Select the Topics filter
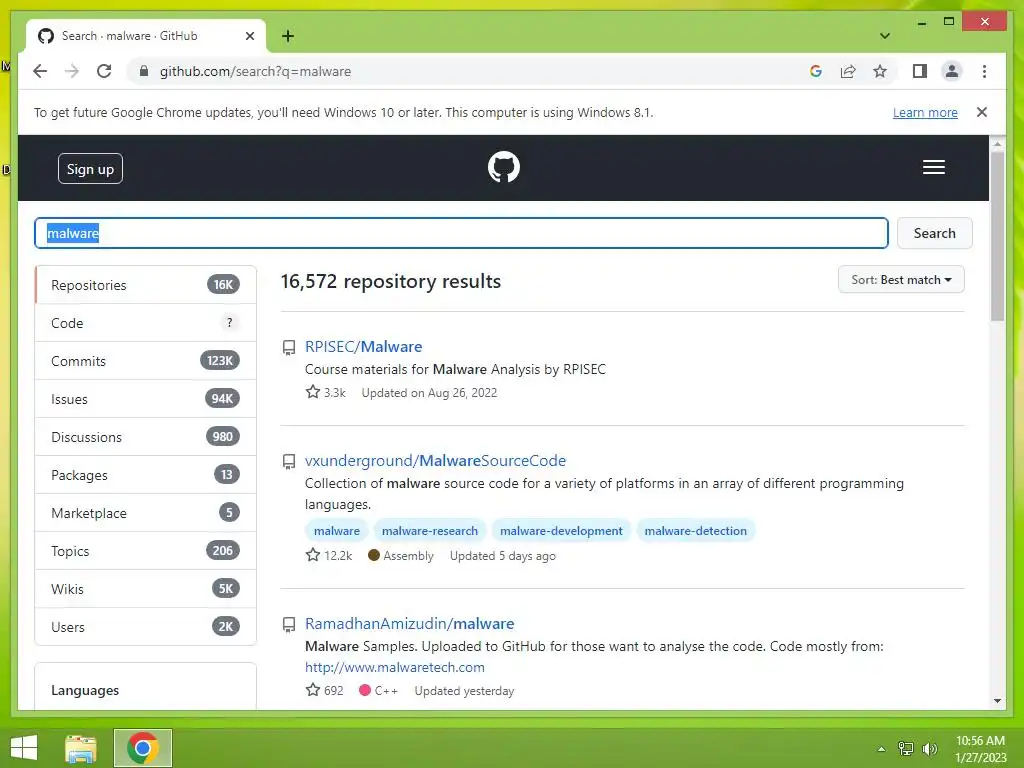 (146, 551)
